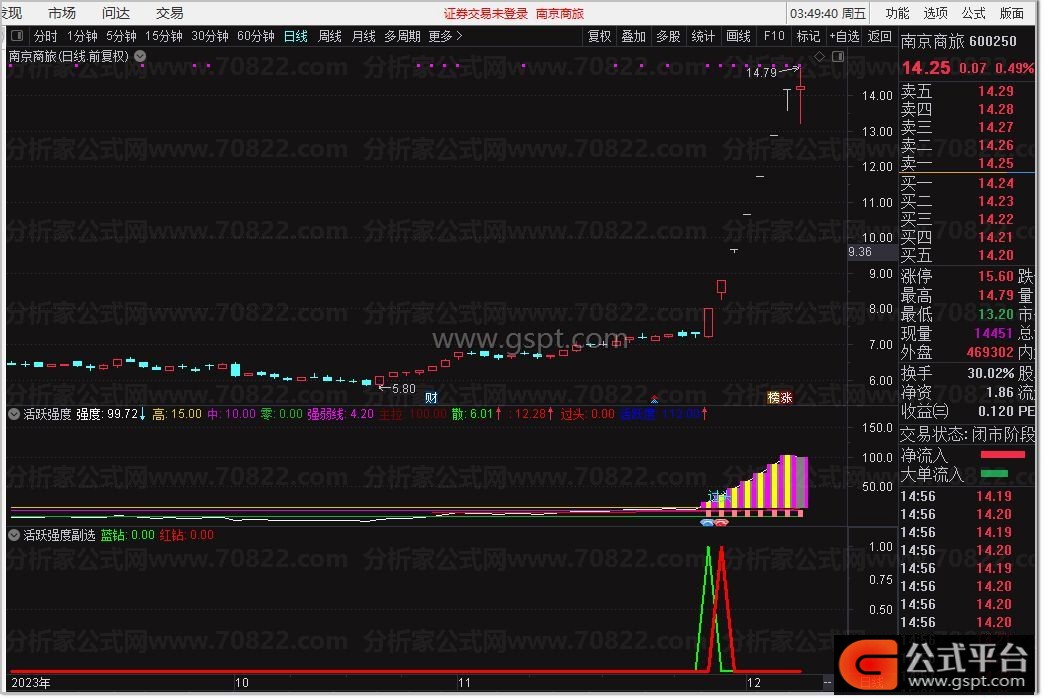Click the 证券交易未登录 login link

tap(485, 13)
